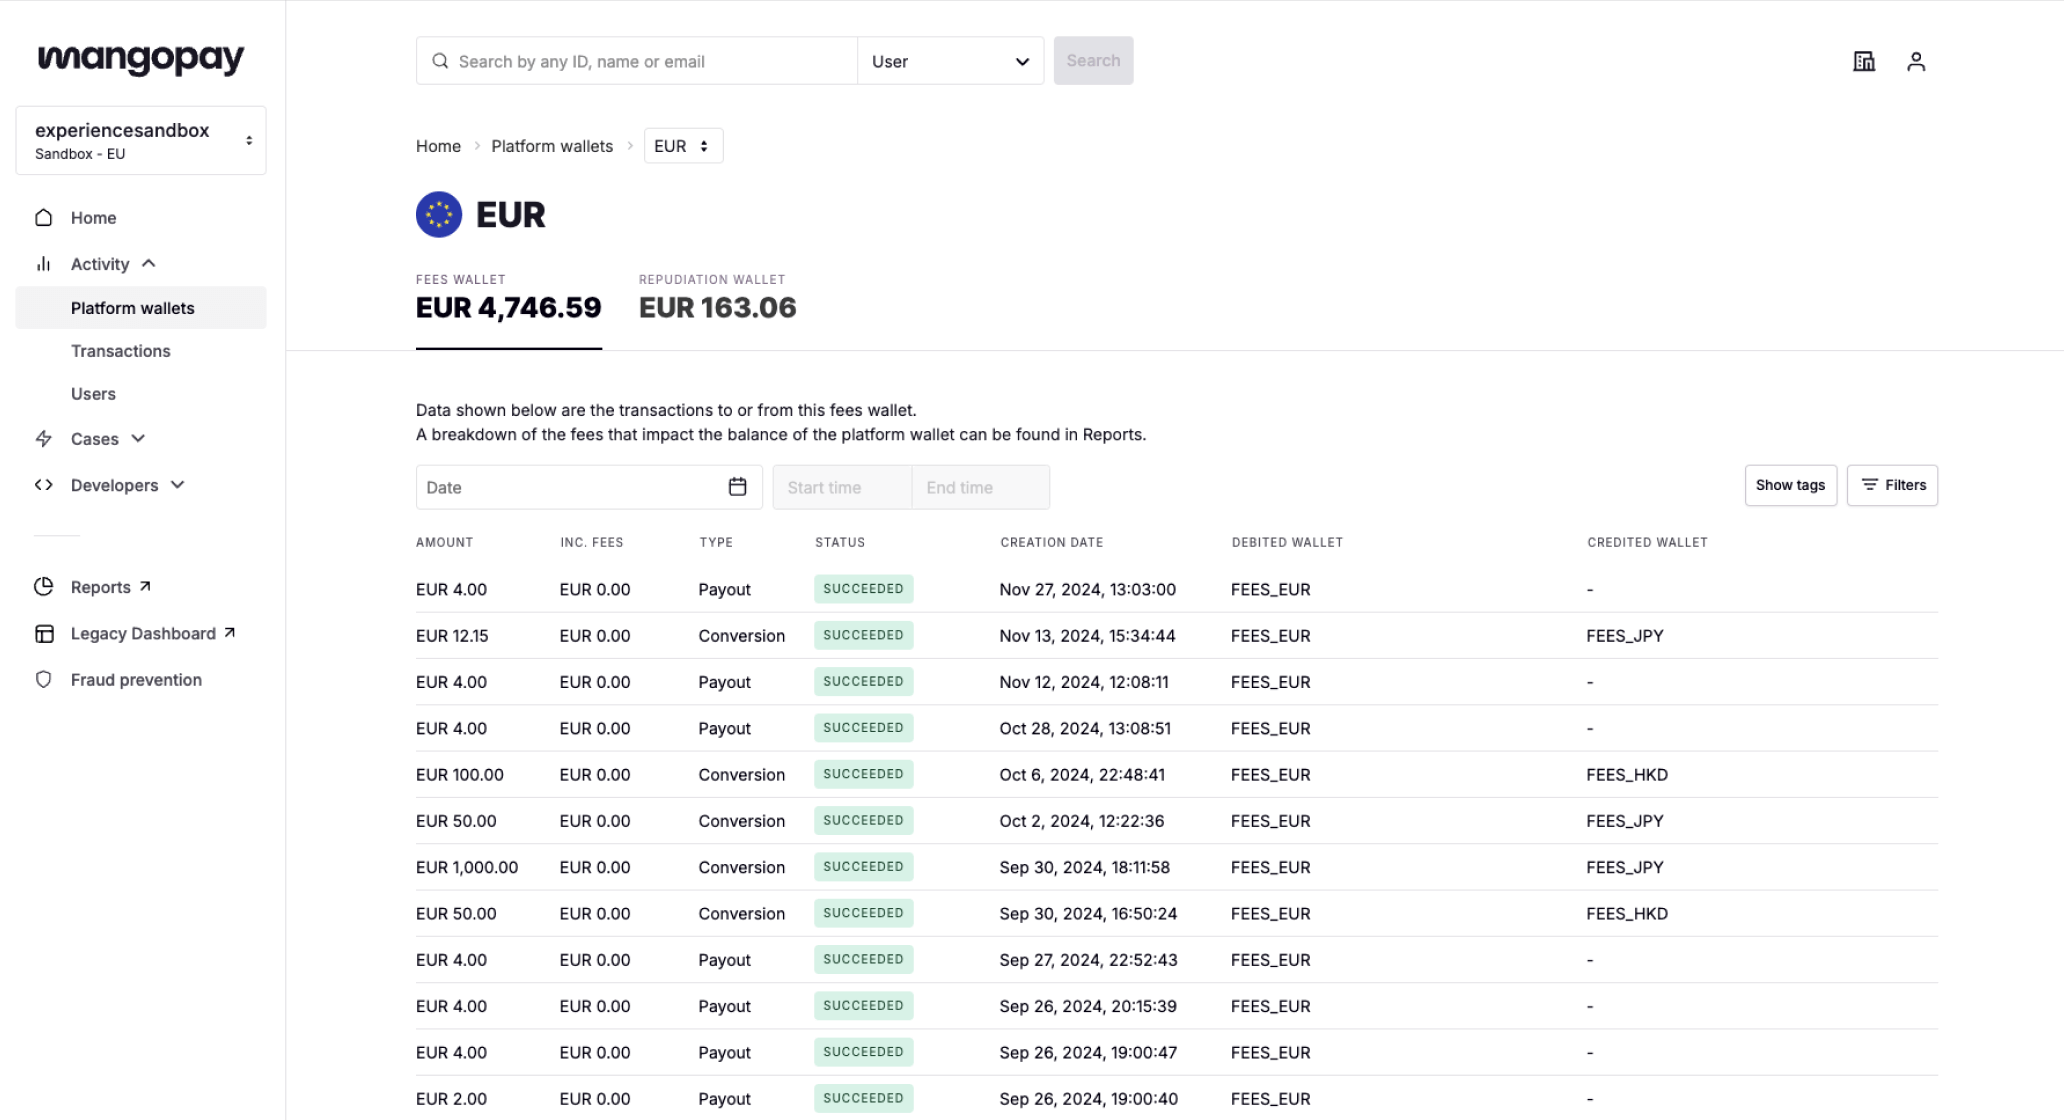Click external arrow next to Legacy Dashboard
This screenshot has height=1120, width=2064.
[x=229, y=632]
